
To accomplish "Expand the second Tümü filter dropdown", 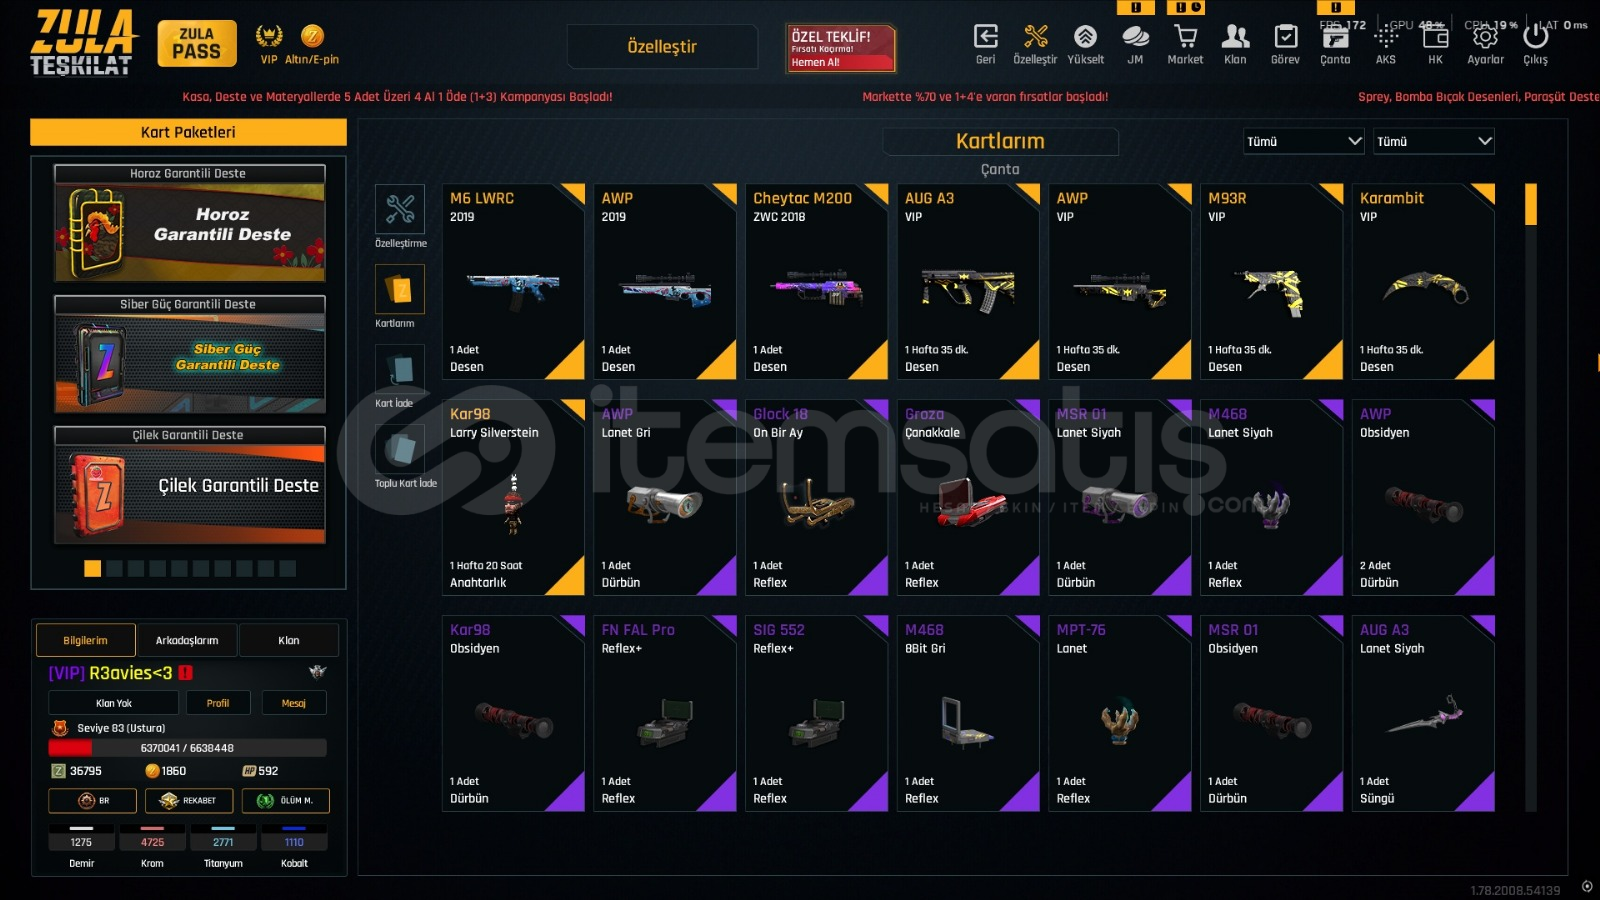I will pyautogui.click(x=1434, y=141).
